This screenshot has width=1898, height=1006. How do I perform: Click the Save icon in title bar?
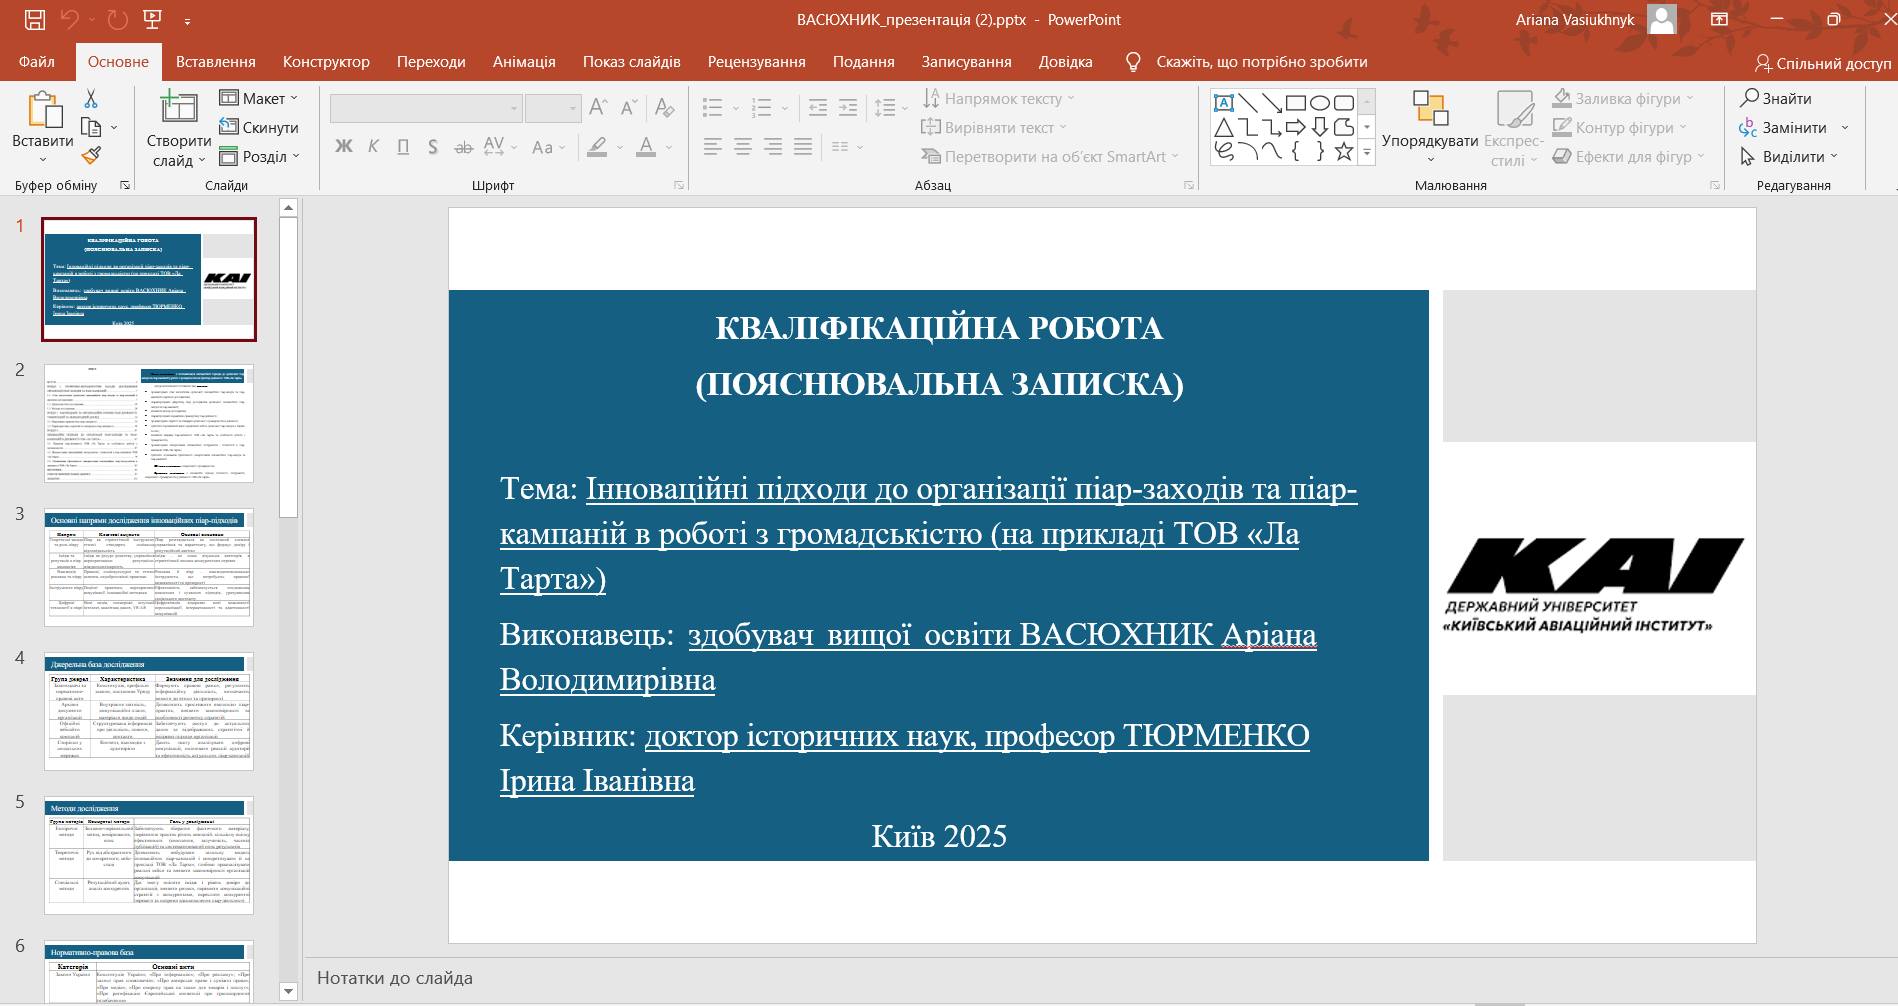pyautogui.click(x=34, y=19)
